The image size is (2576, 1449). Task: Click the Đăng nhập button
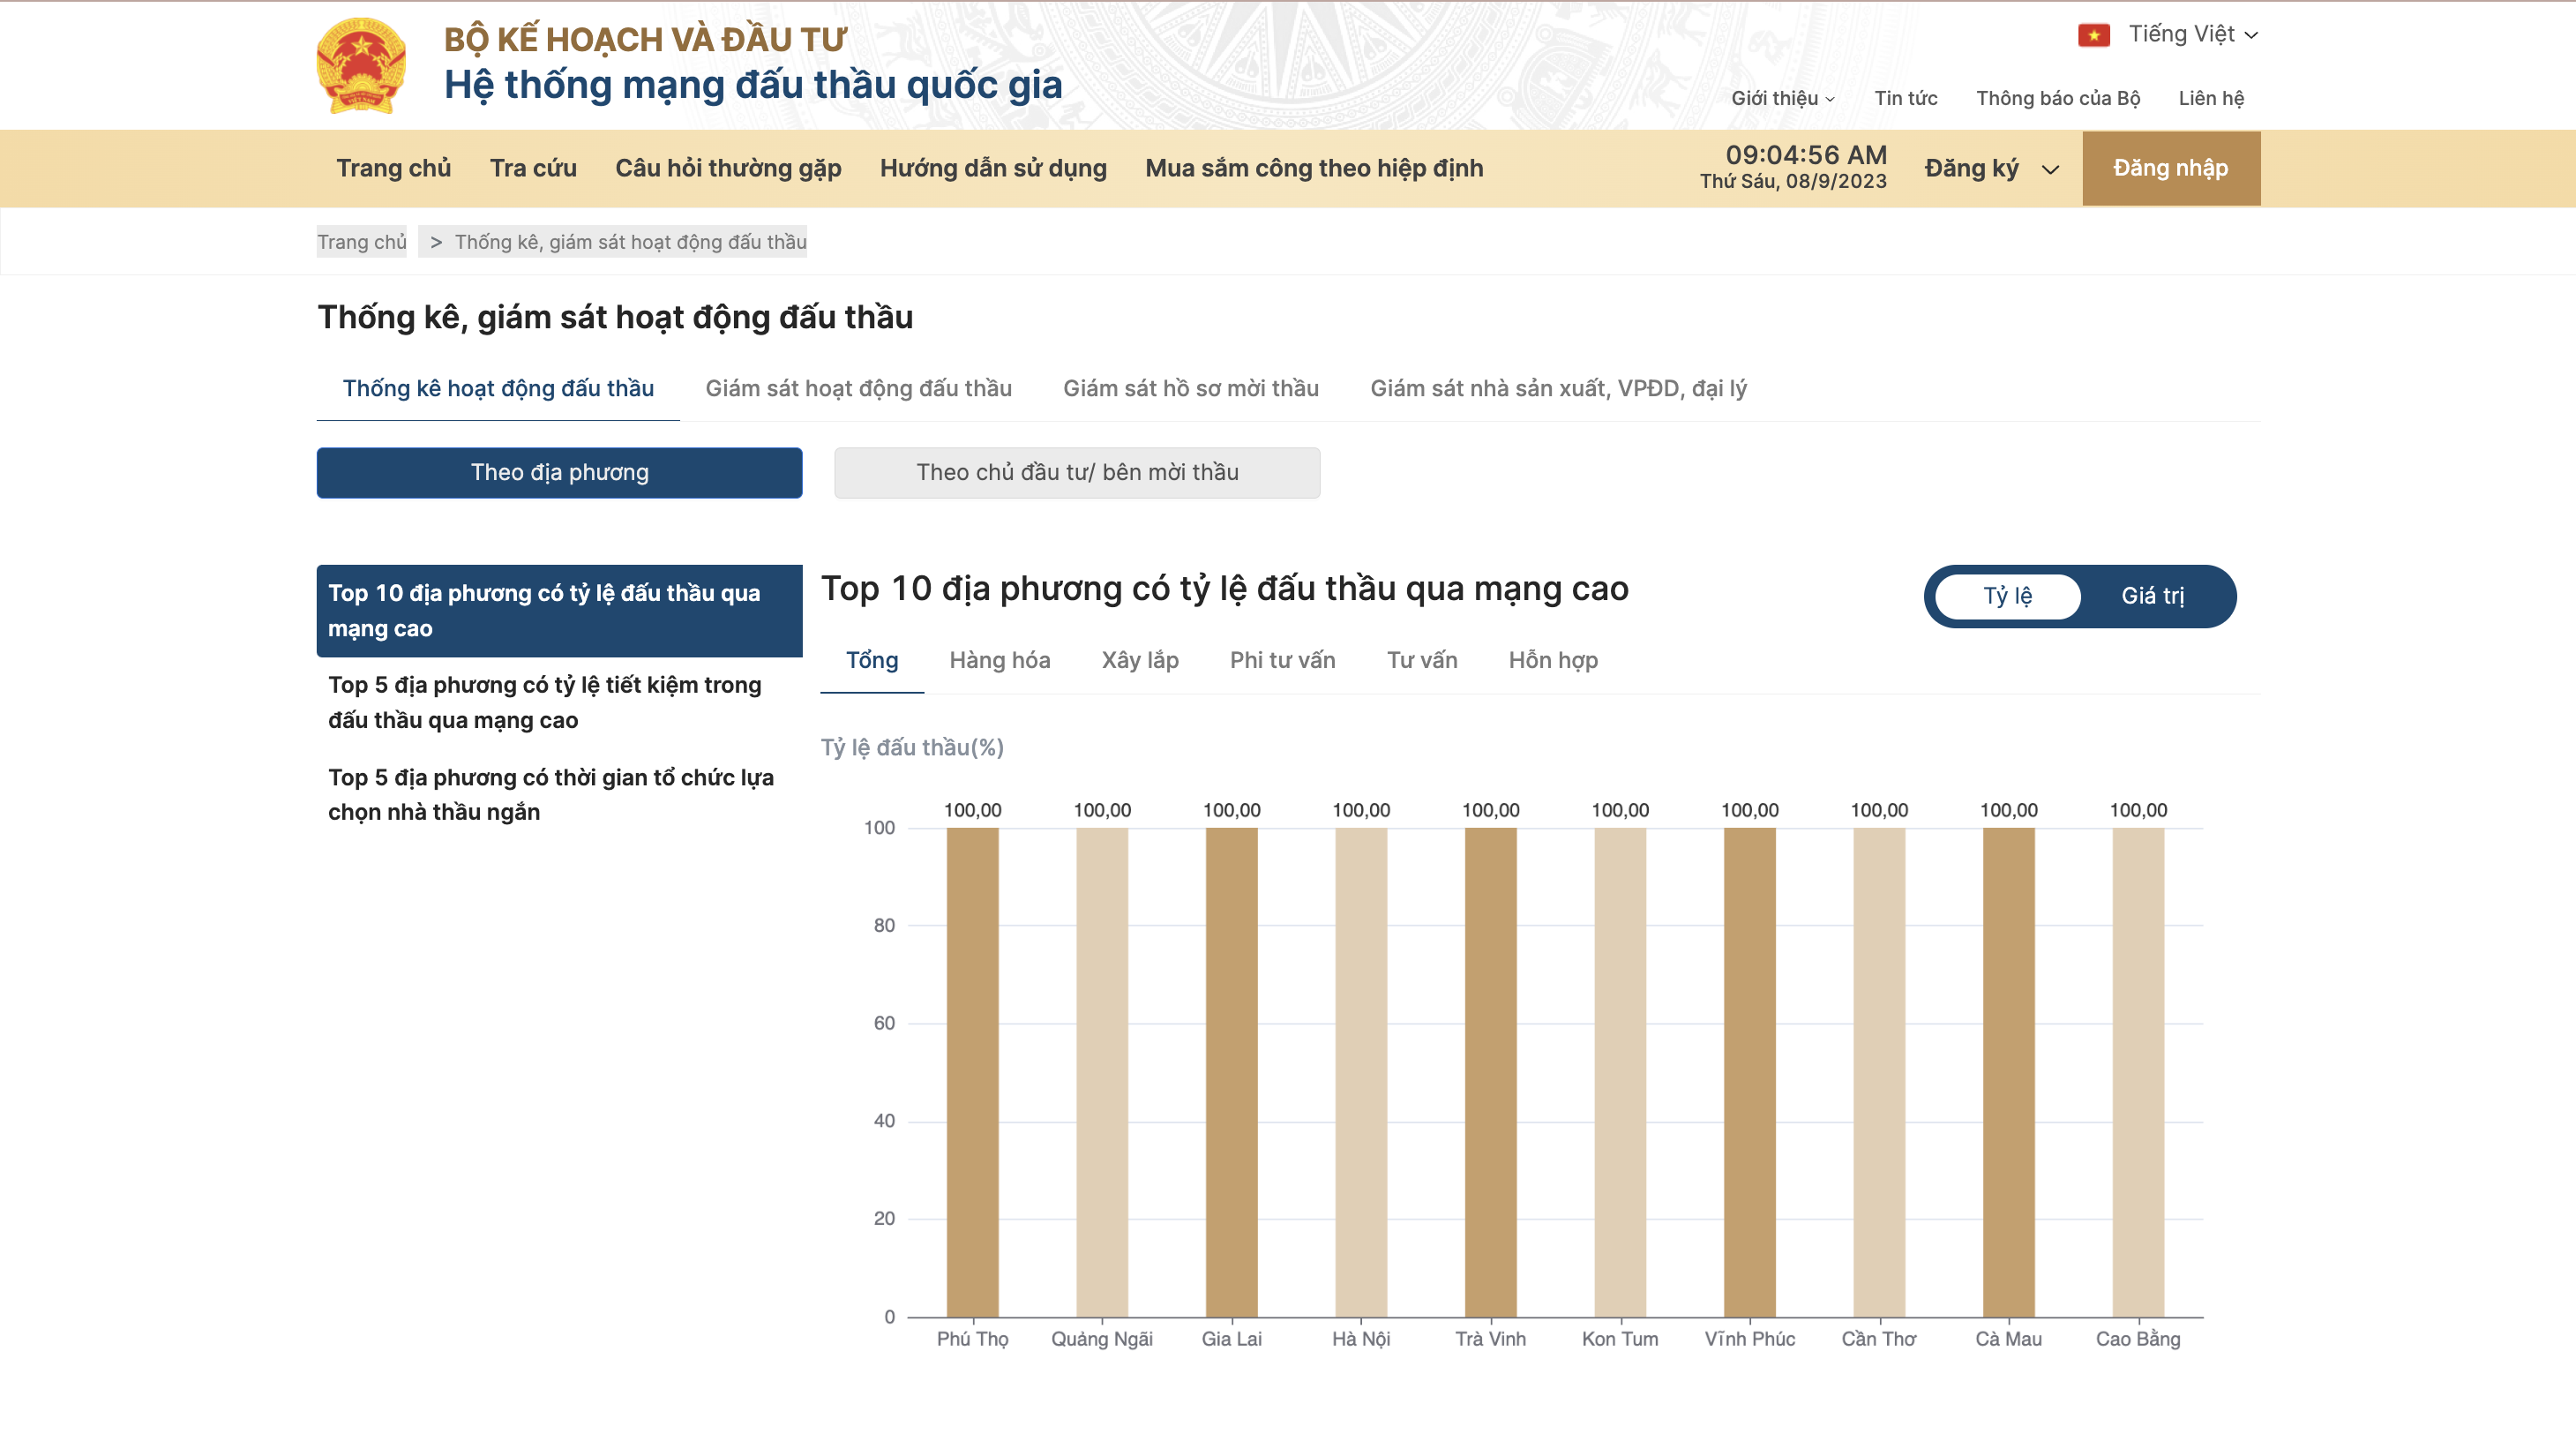coord(2170,168)
